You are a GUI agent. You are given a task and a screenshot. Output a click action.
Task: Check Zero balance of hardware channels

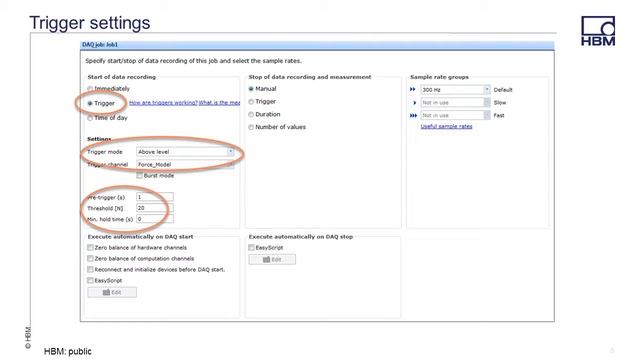pos(90,247)
